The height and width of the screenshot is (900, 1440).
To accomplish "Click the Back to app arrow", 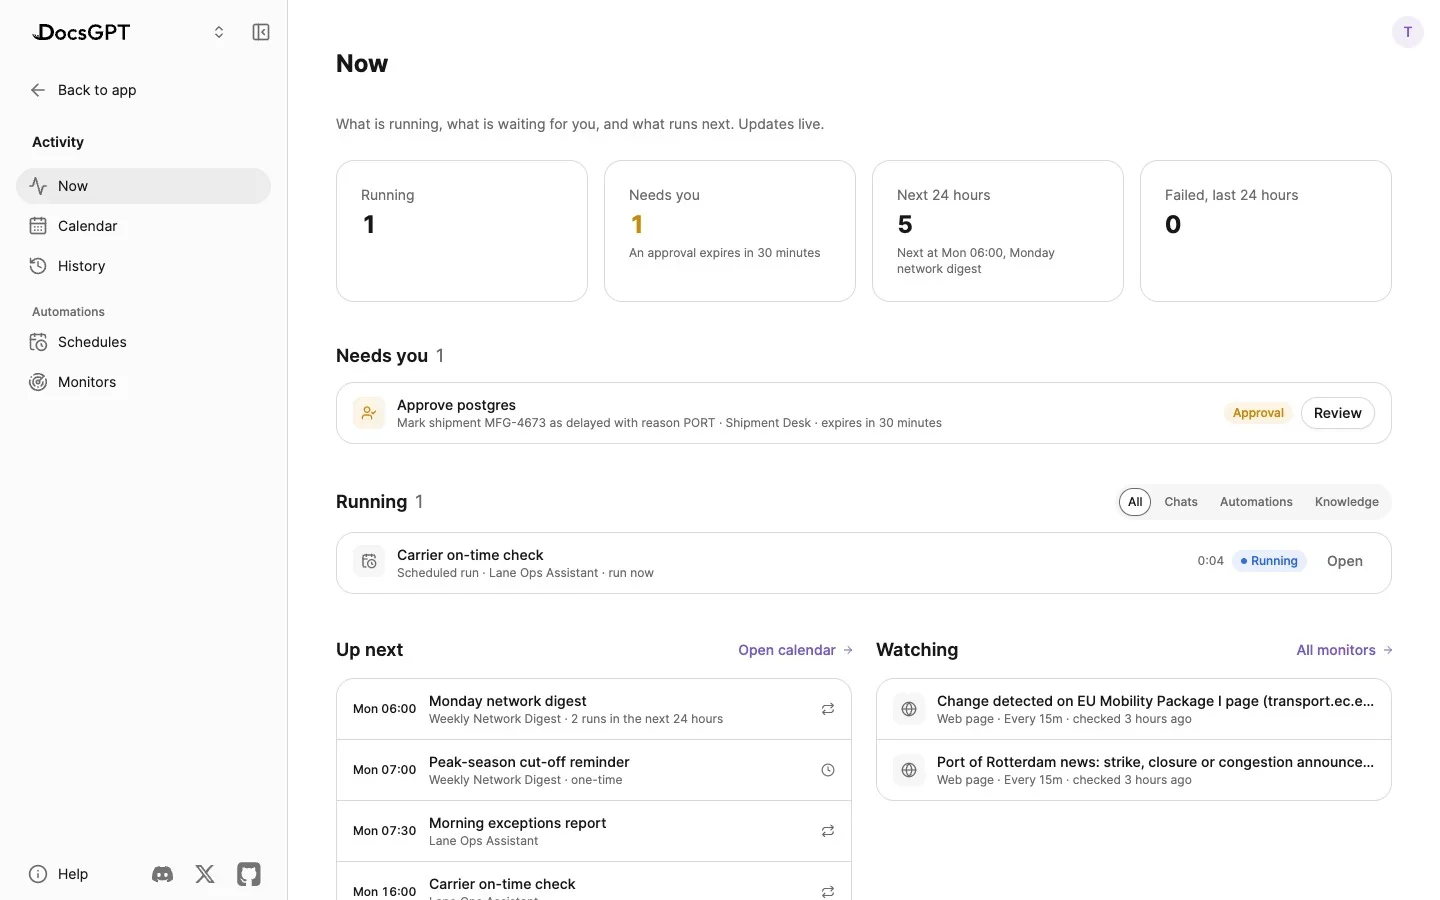I will pyautogui.click(x=38, y=90).
